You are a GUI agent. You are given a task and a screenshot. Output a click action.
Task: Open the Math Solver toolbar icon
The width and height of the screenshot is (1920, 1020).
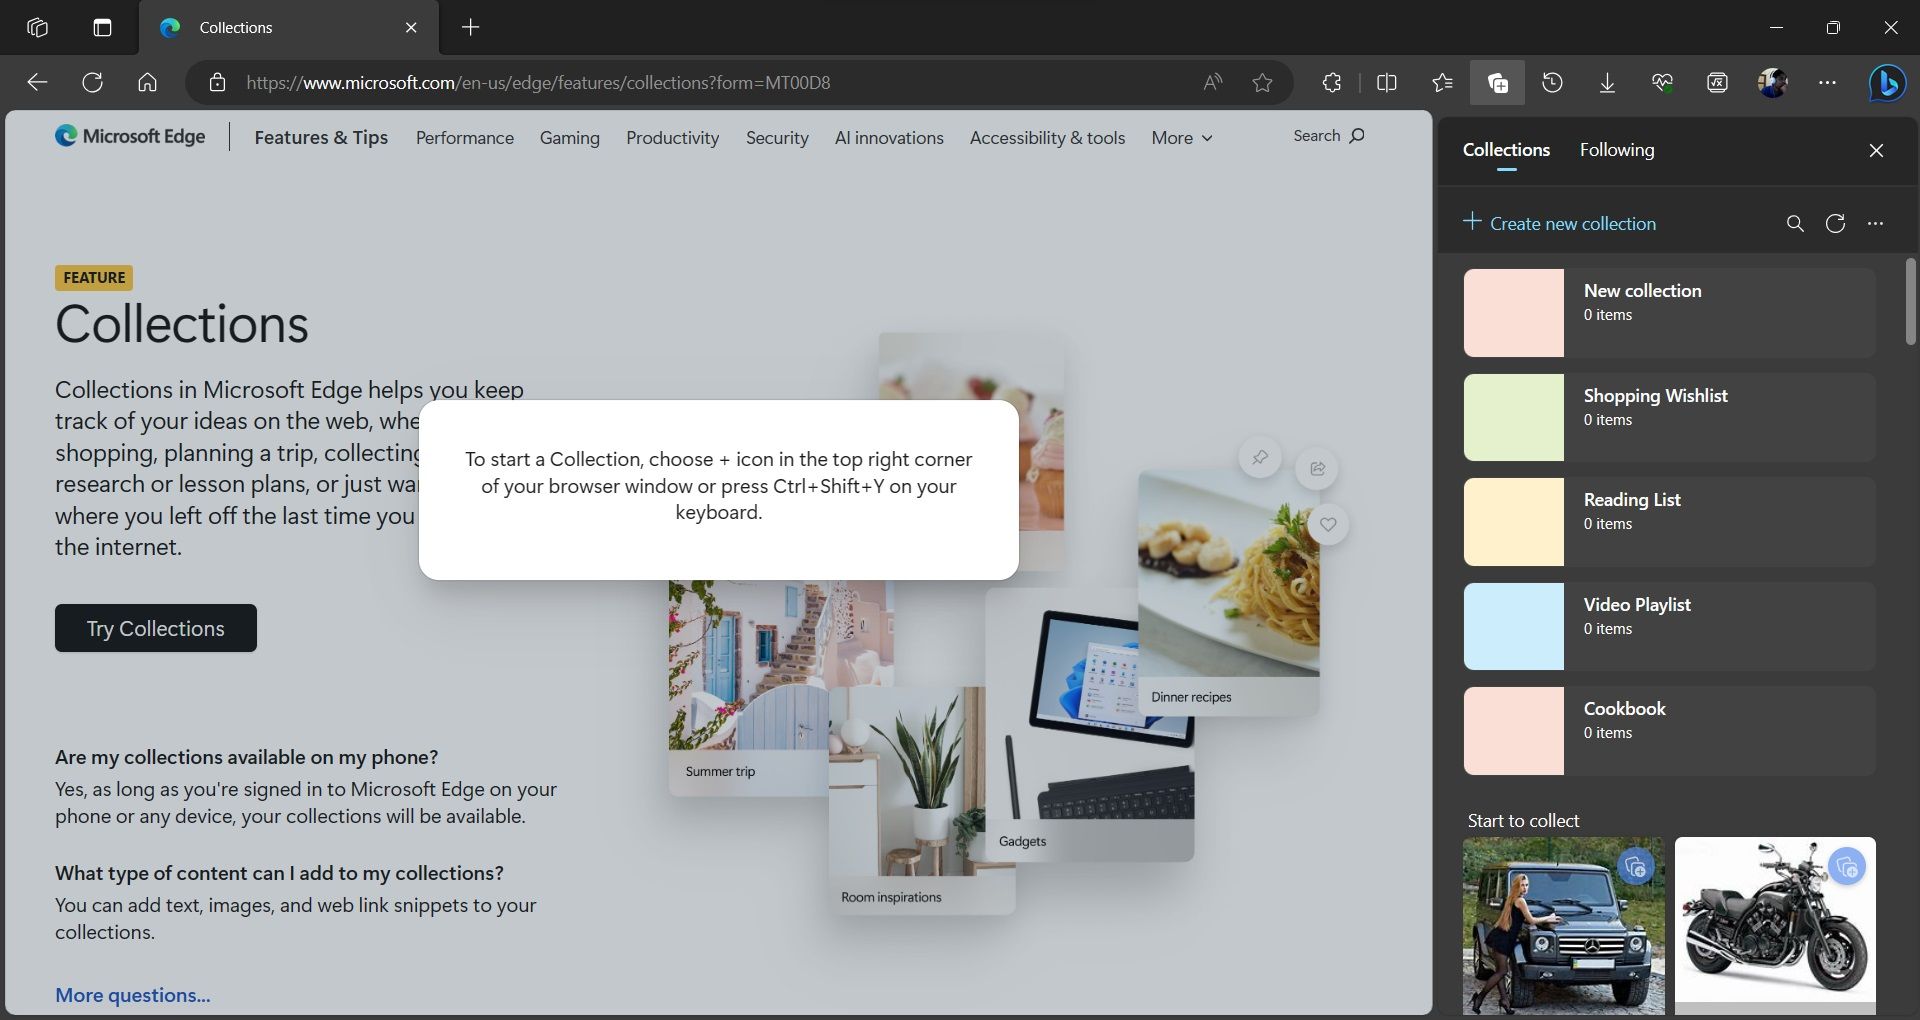coord(1716,82)
